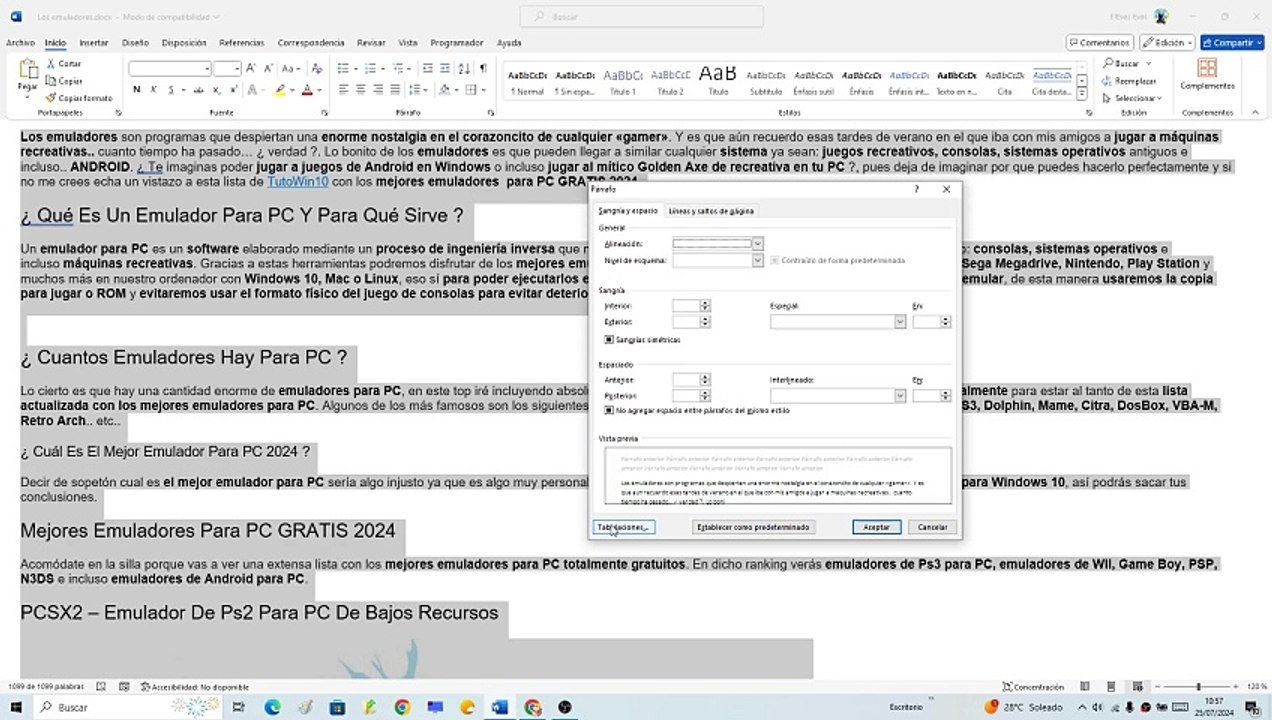Apply underline (S) formatting
The image size is (1272, 720).
click(171, 89)
